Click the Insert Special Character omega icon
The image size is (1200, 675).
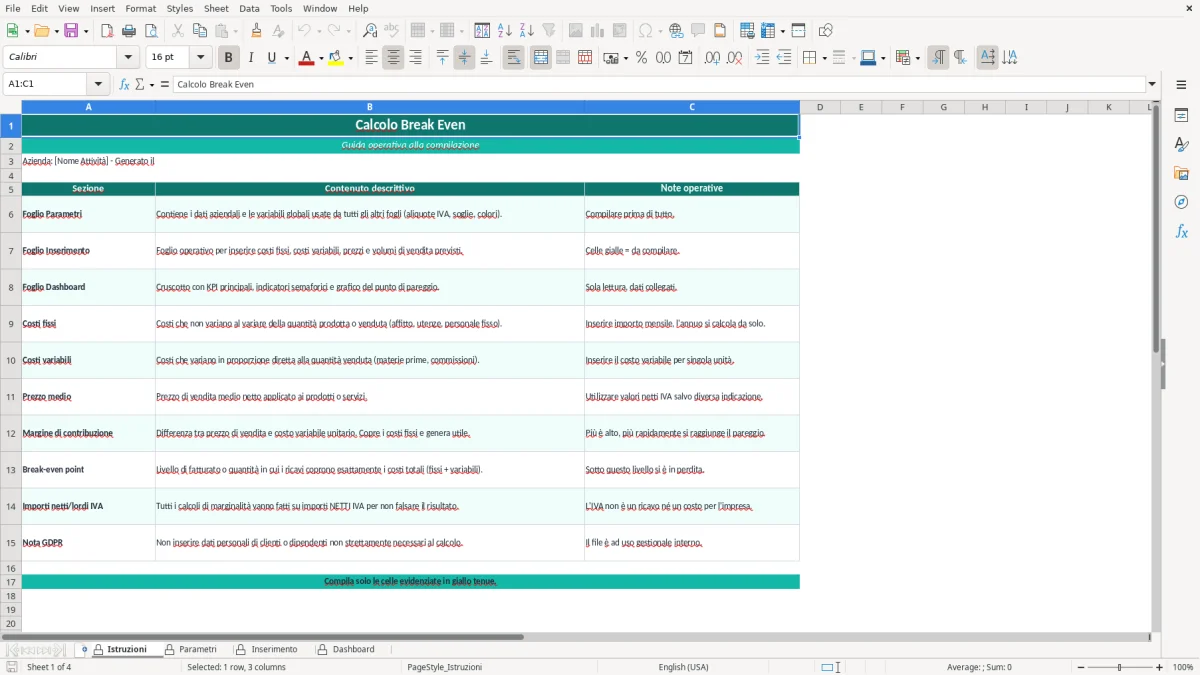tap(645, 31)
